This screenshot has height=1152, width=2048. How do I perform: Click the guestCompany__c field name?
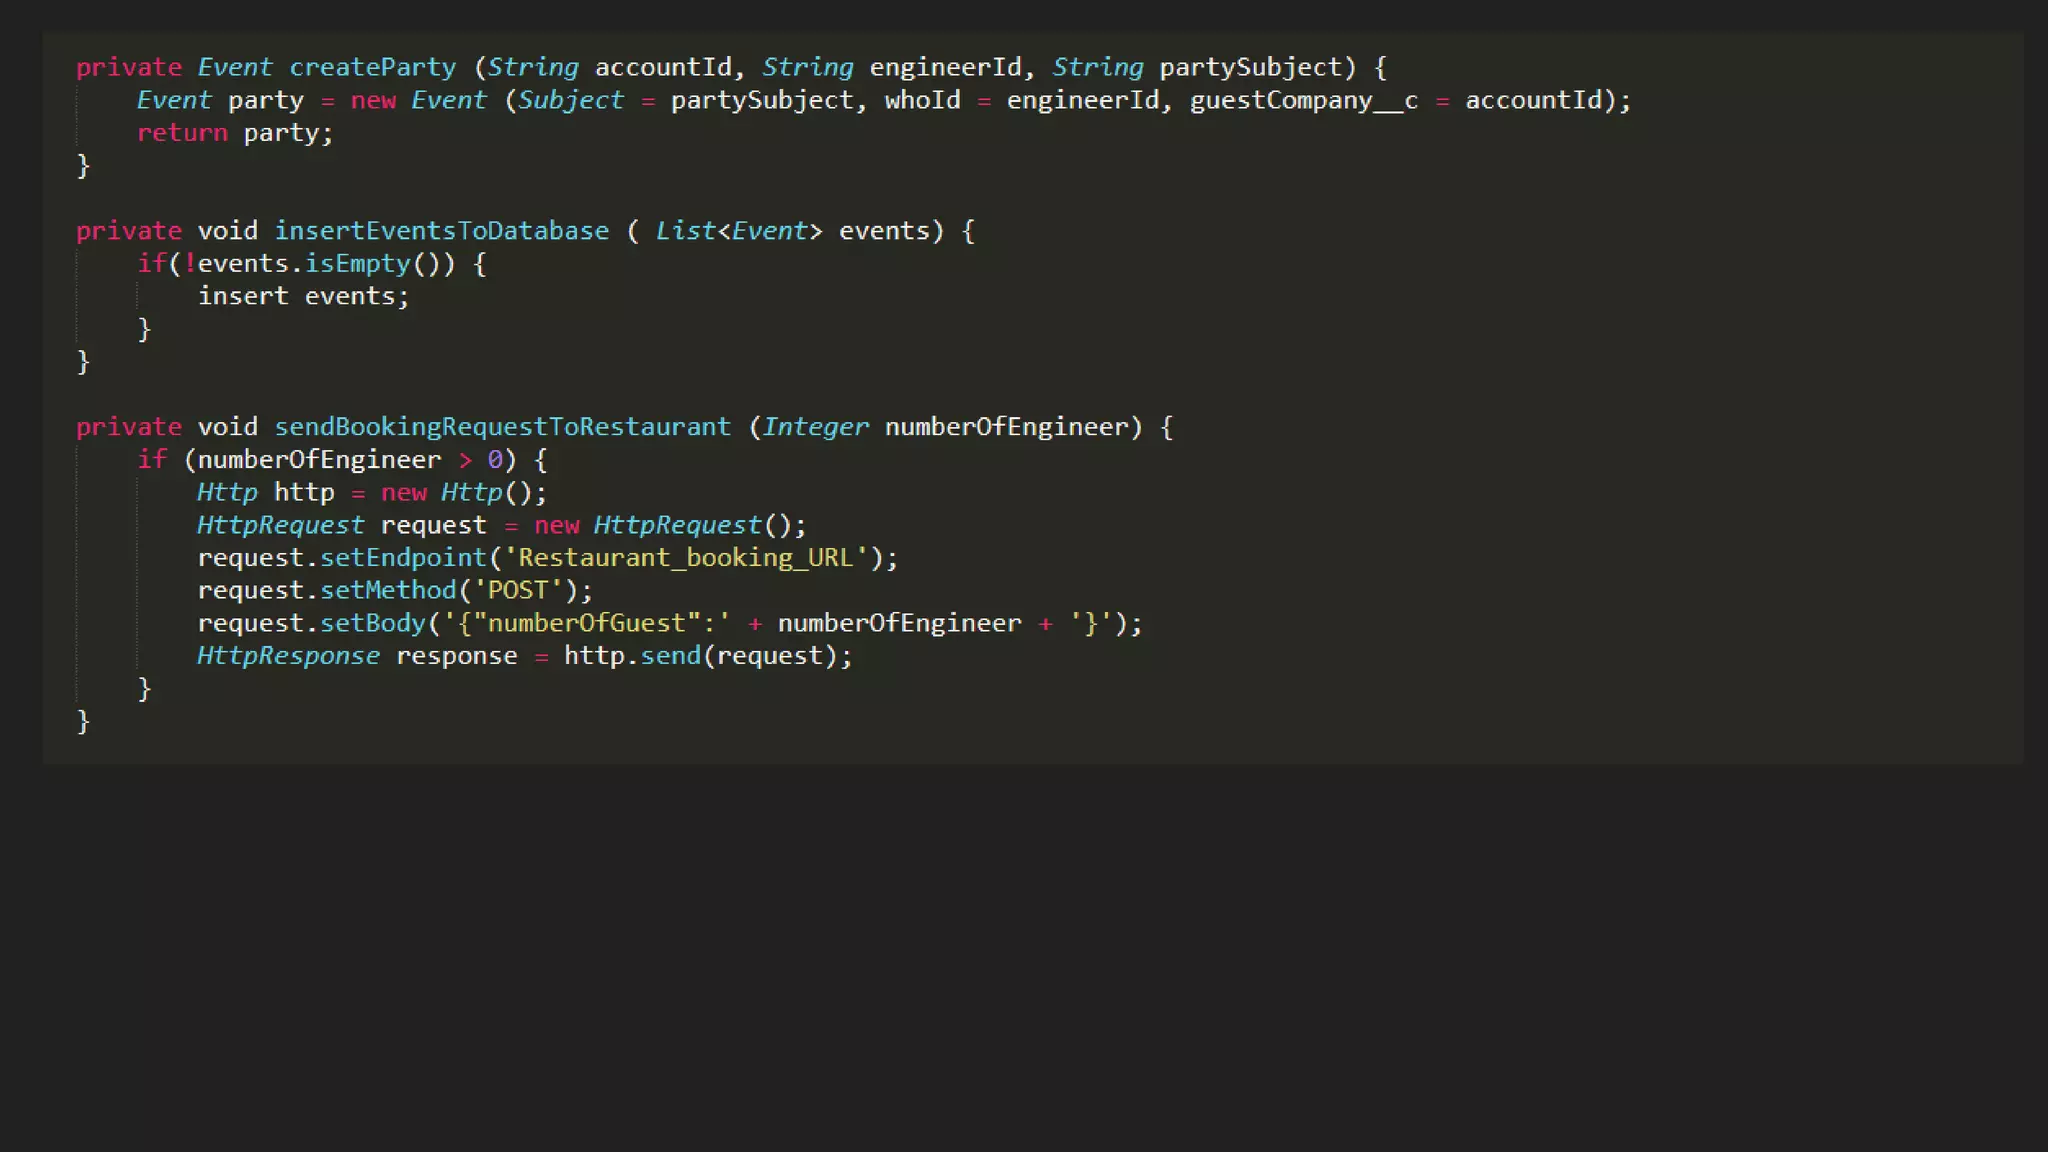tap(1303, 100)
